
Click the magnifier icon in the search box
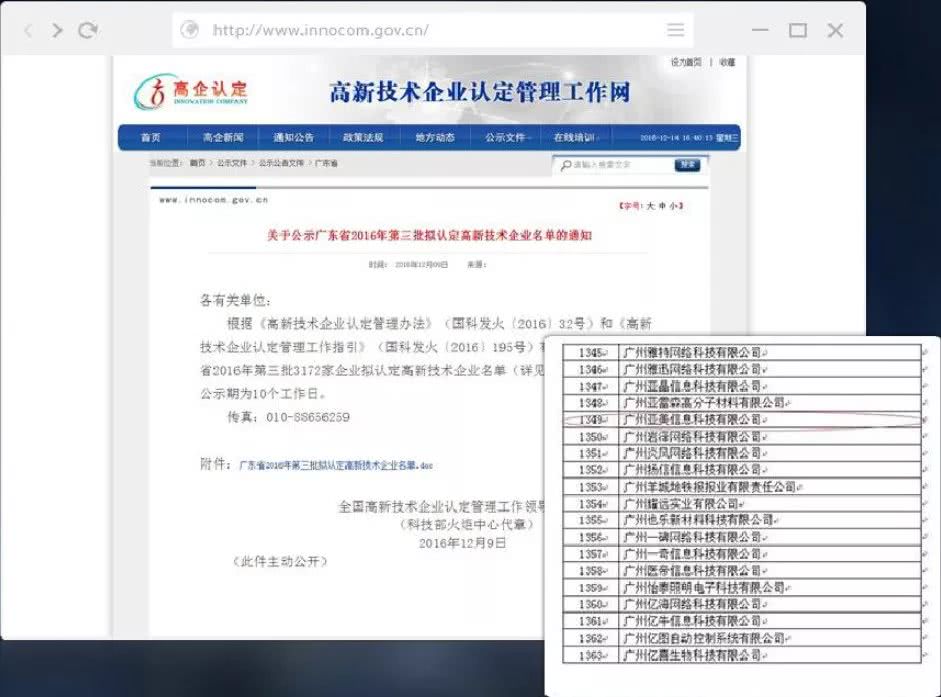click(x=565, y=165)
